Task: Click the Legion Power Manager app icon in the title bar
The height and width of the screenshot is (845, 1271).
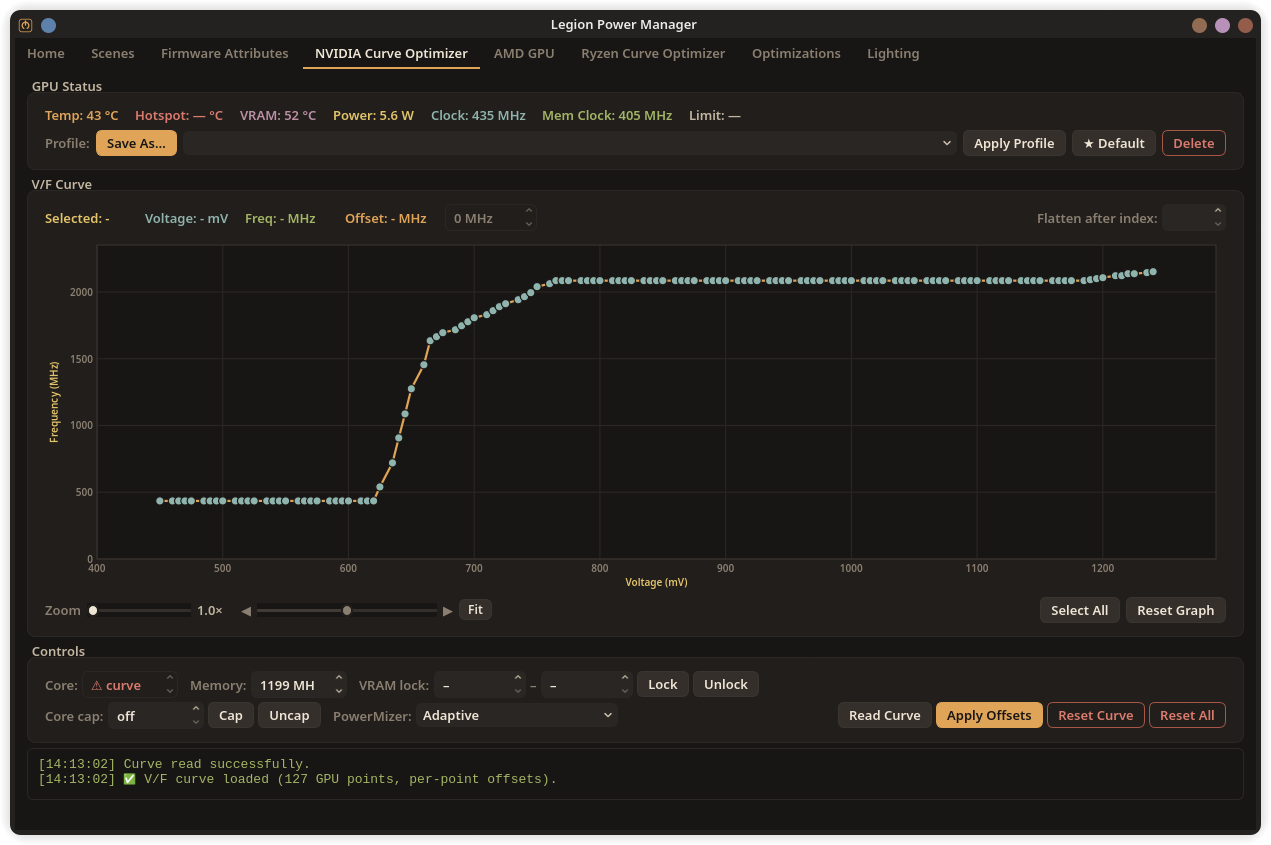Action: tap(25, 25)
